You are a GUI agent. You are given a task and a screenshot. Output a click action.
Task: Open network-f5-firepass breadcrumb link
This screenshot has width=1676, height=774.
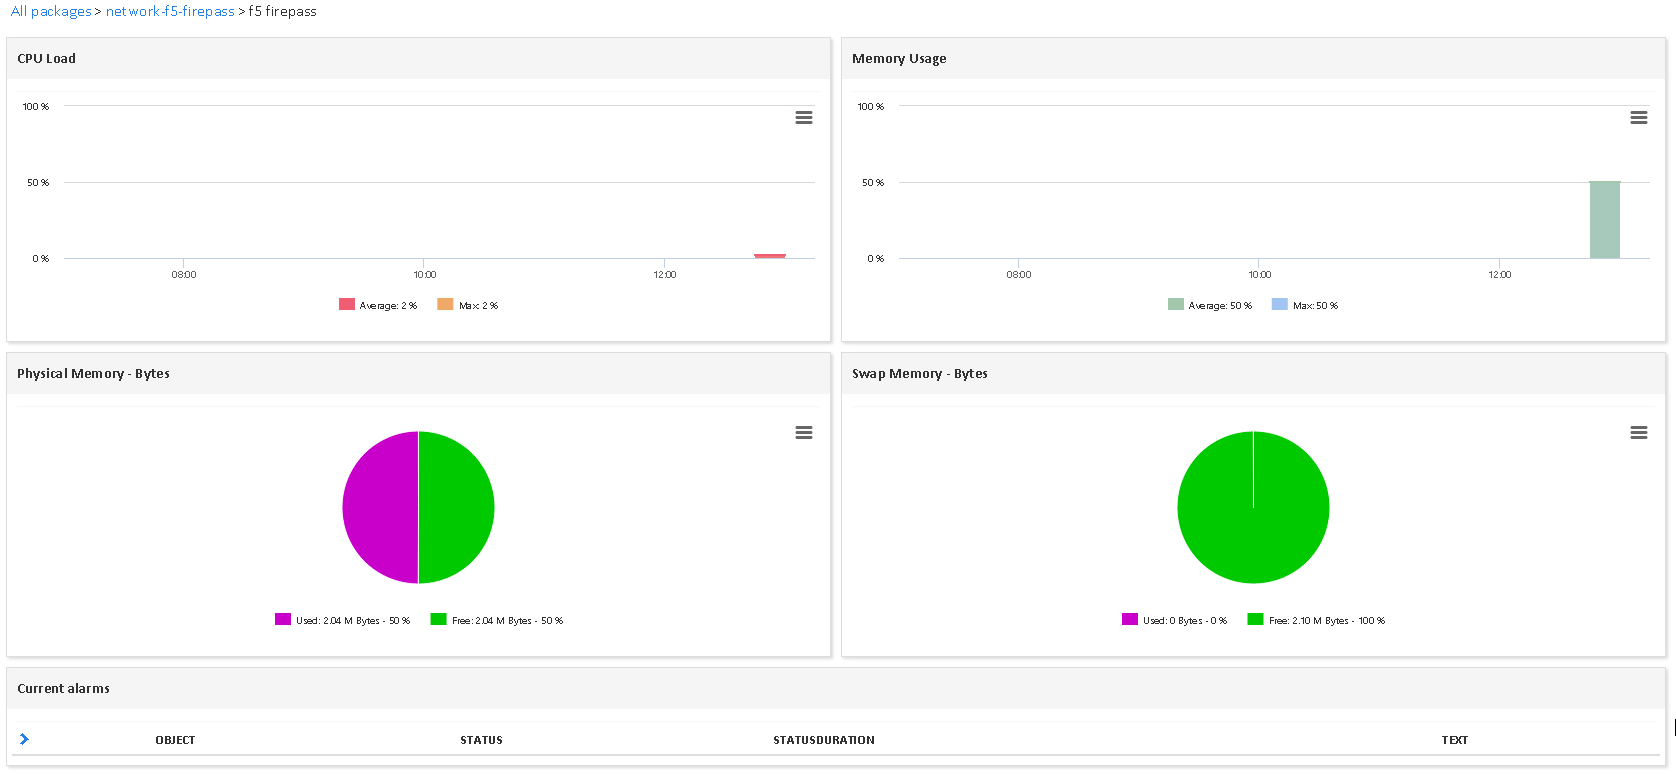[x=170, y=11]
